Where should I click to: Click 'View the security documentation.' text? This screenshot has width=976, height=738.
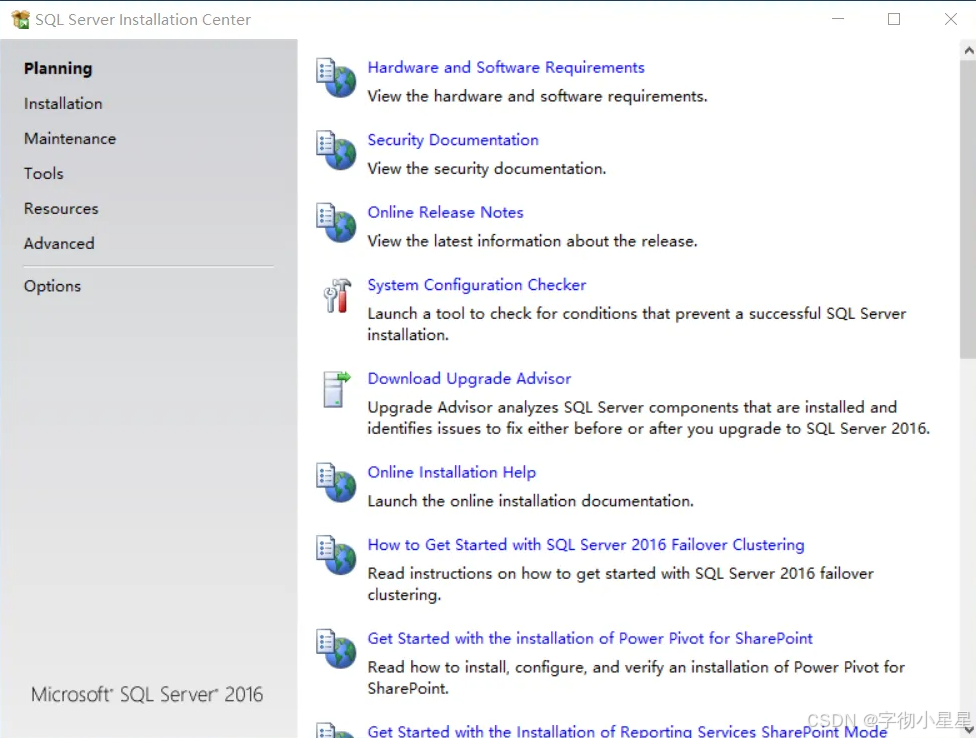pos(487,169)
